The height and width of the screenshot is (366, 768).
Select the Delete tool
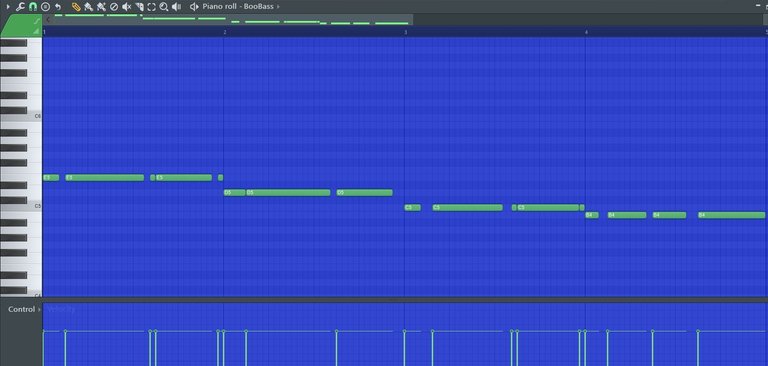click(x=114, y=7)
